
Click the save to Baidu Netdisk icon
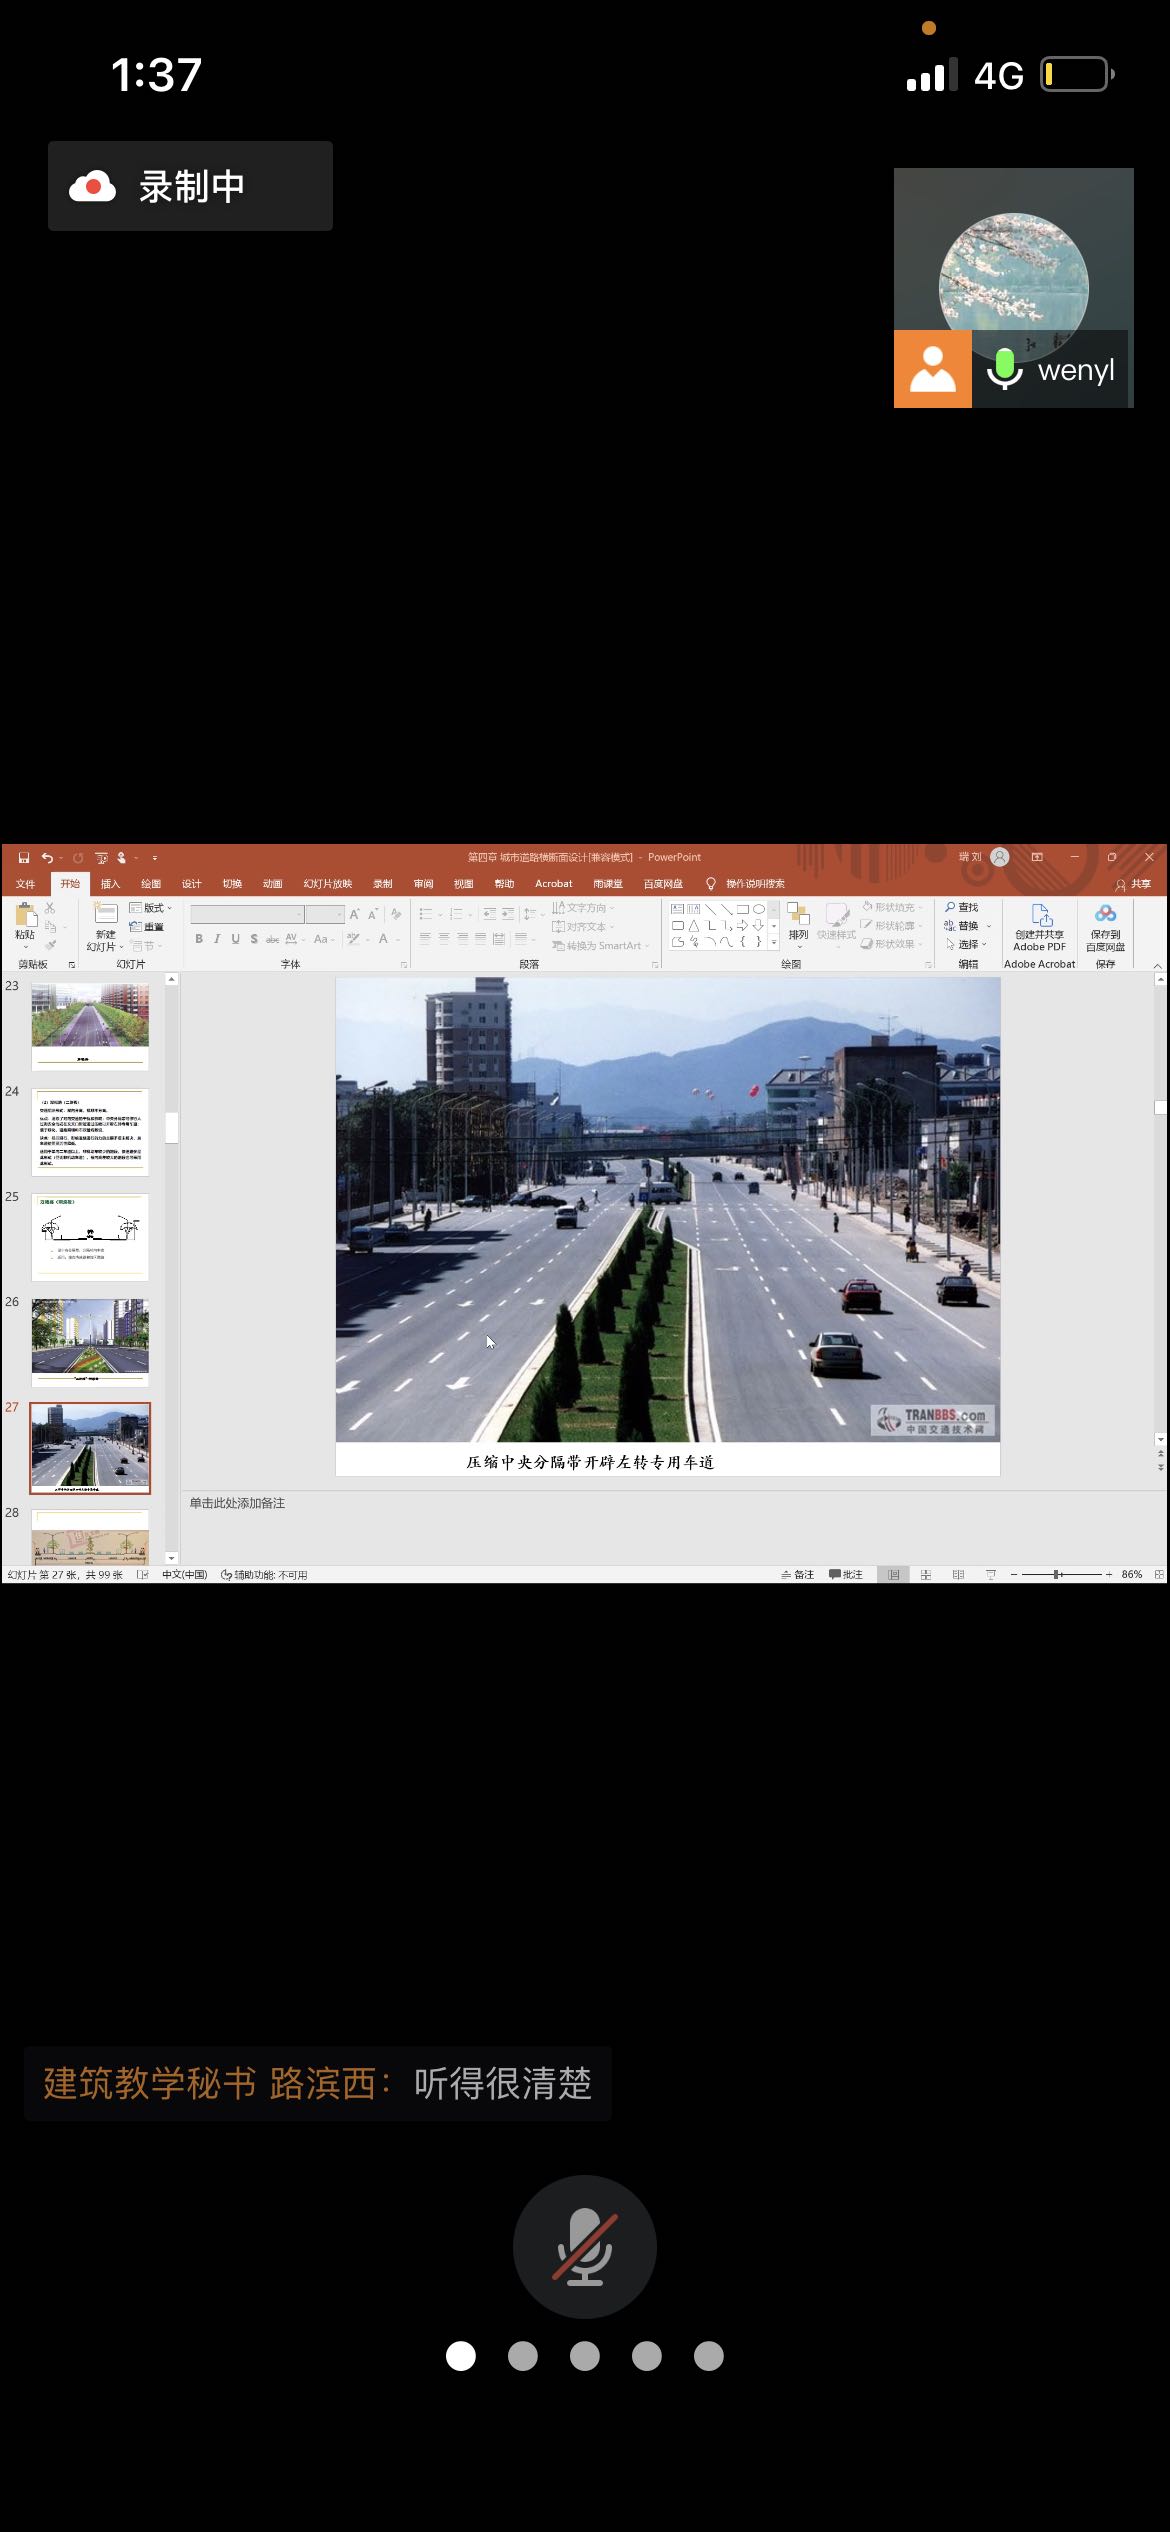(x=1105, y=914)
